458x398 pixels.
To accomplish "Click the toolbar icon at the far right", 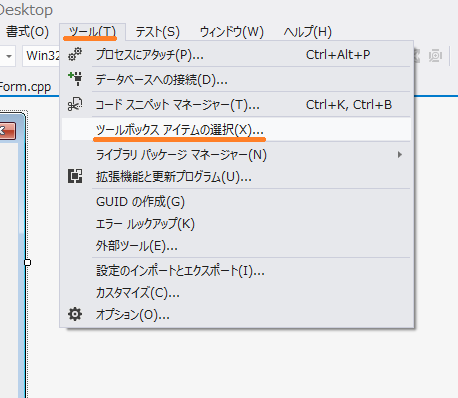I will (x=435, y=56).
